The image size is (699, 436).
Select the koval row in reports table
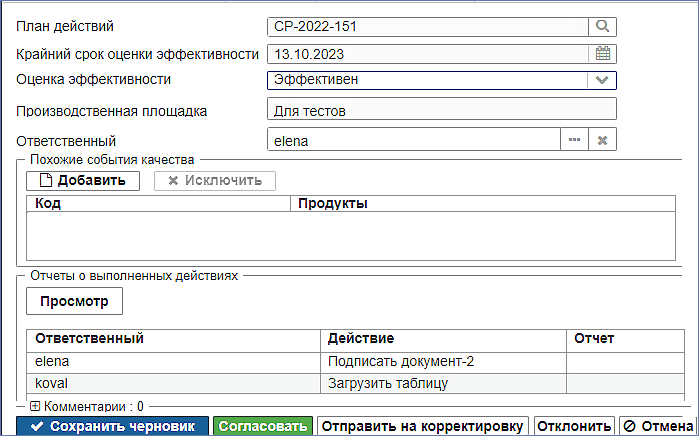pyautogui.click(x=355, y=383)
